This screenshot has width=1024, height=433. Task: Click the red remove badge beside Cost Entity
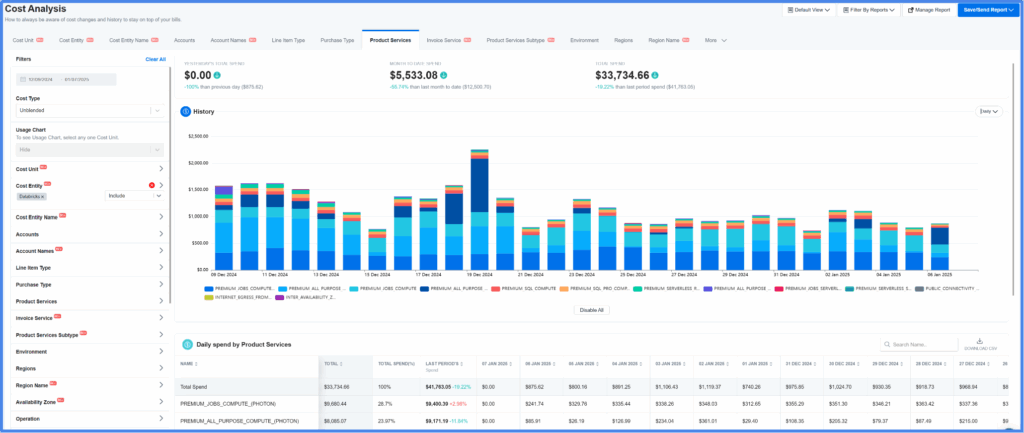[152, 185]
